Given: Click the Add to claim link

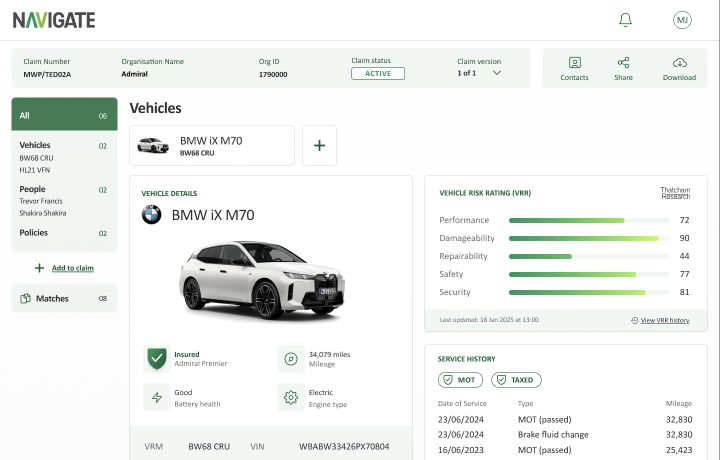Looking at the screenshot, I should click(x=73, y=268).
